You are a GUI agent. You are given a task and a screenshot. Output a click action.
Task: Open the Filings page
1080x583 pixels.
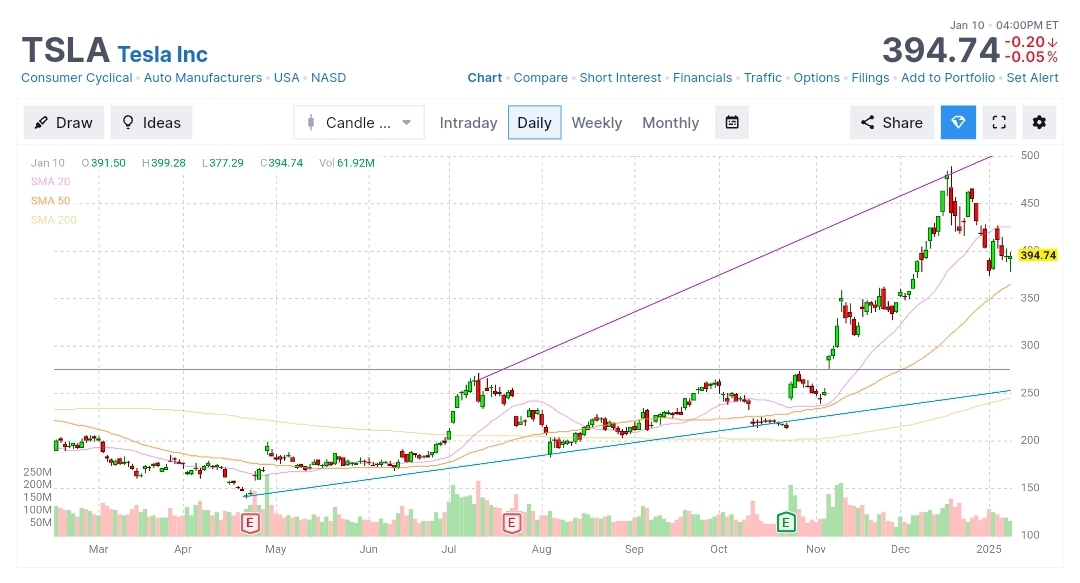click(x=870, y=78)
